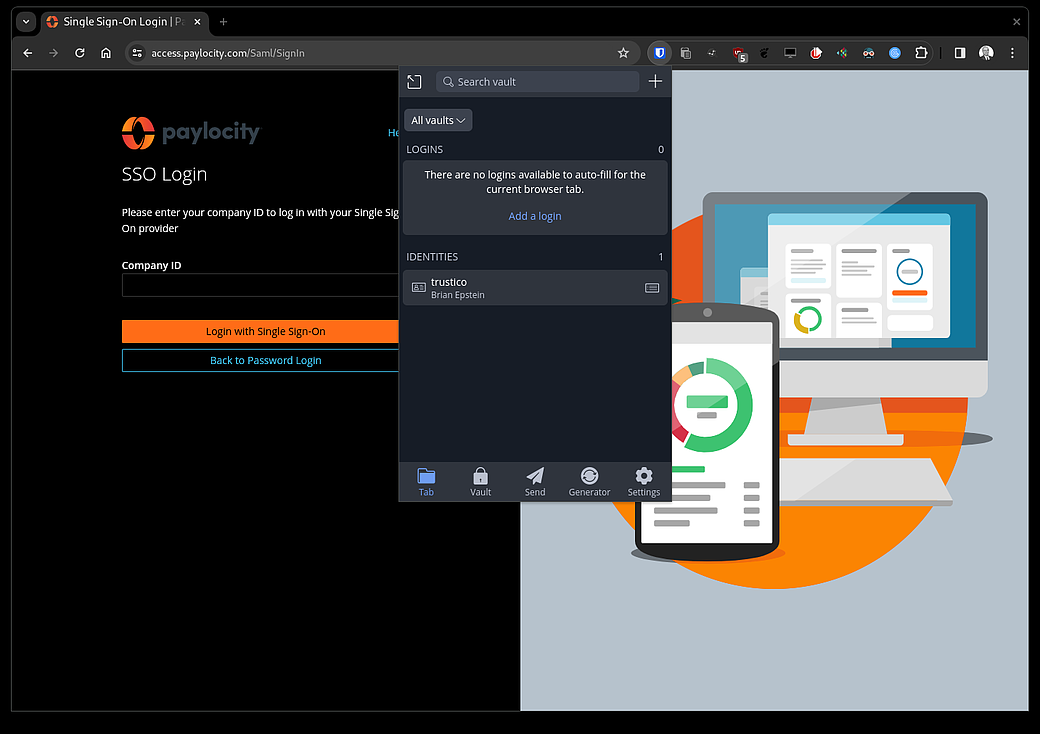Expand the All vaults dropdown
Viewport: 1040px width, 734px height.
pos(438,120)
